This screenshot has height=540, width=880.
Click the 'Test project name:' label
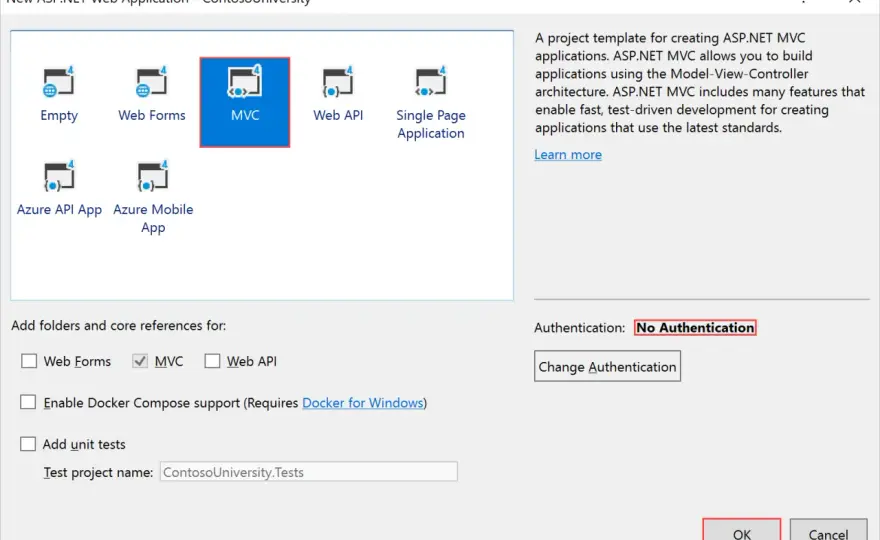click(98, 473)
